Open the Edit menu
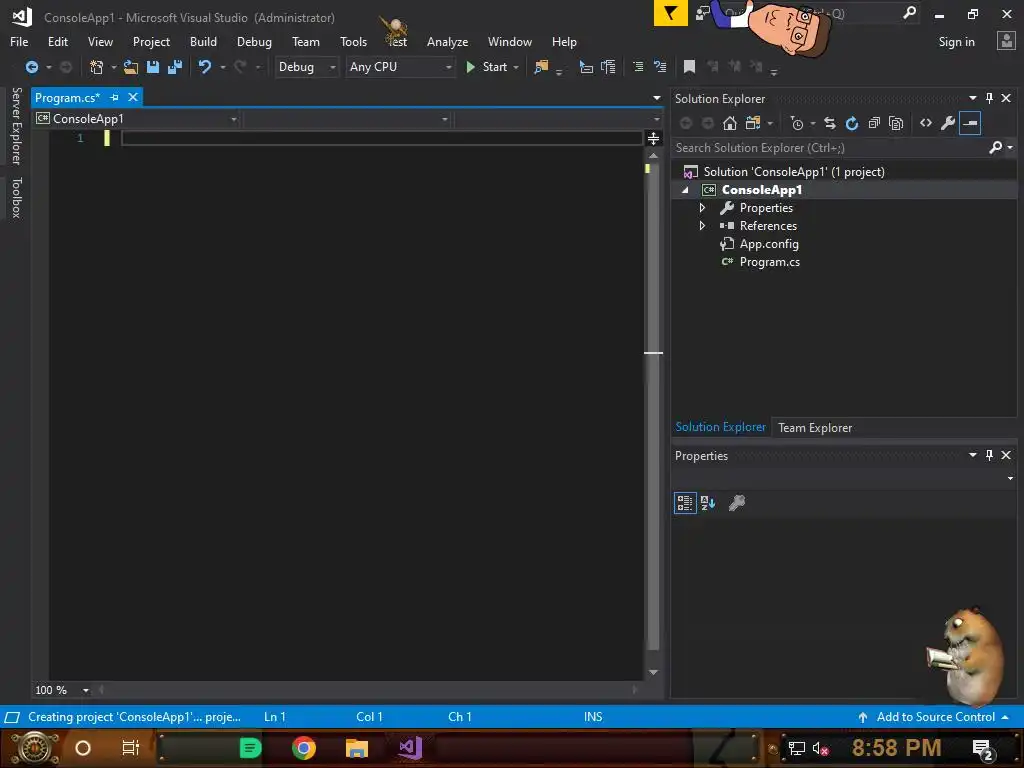 pyautogui.click(x=57, y=42)
